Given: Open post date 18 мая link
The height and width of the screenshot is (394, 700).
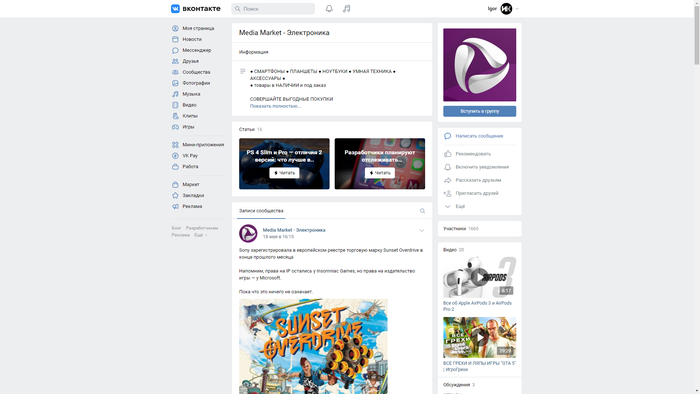Looking at the screenshot, I should 278,237.
